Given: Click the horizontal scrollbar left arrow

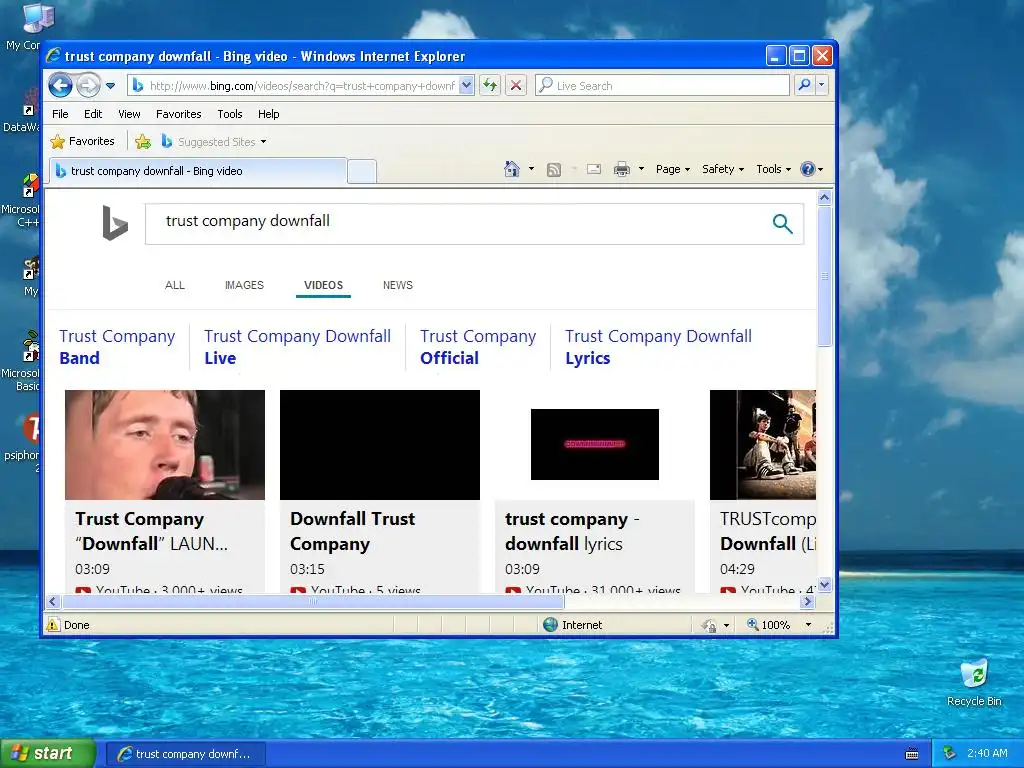Looking at the screenshot, I should [53, 601].
